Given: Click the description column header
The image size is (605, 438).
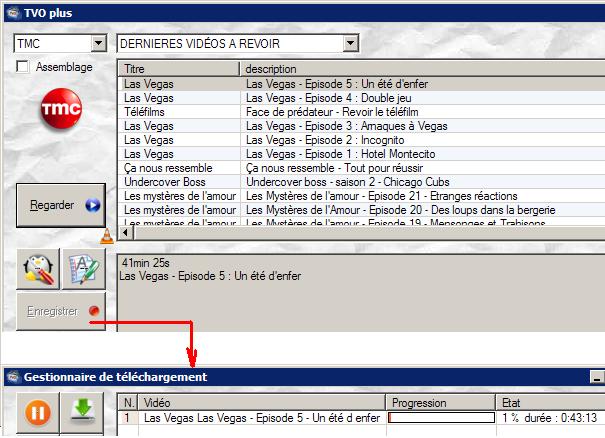Looking at the screenshot, I should click(420, 69).
